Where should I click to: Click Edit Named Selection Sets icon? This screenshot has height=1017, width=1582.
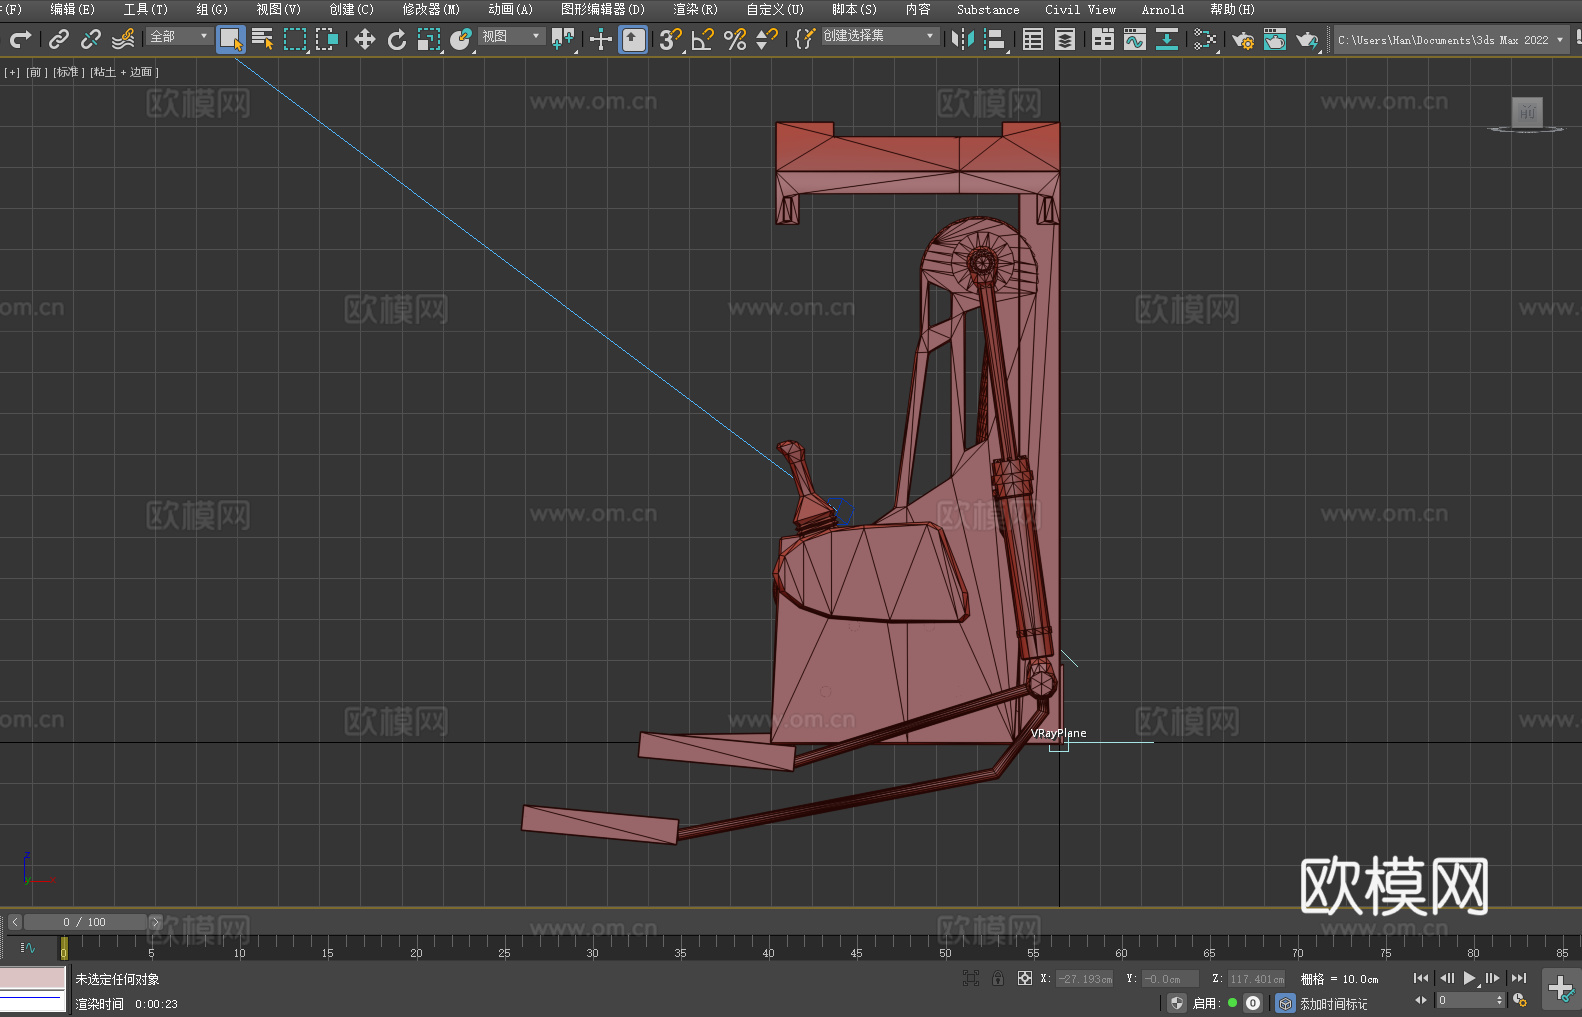point(805,39)
